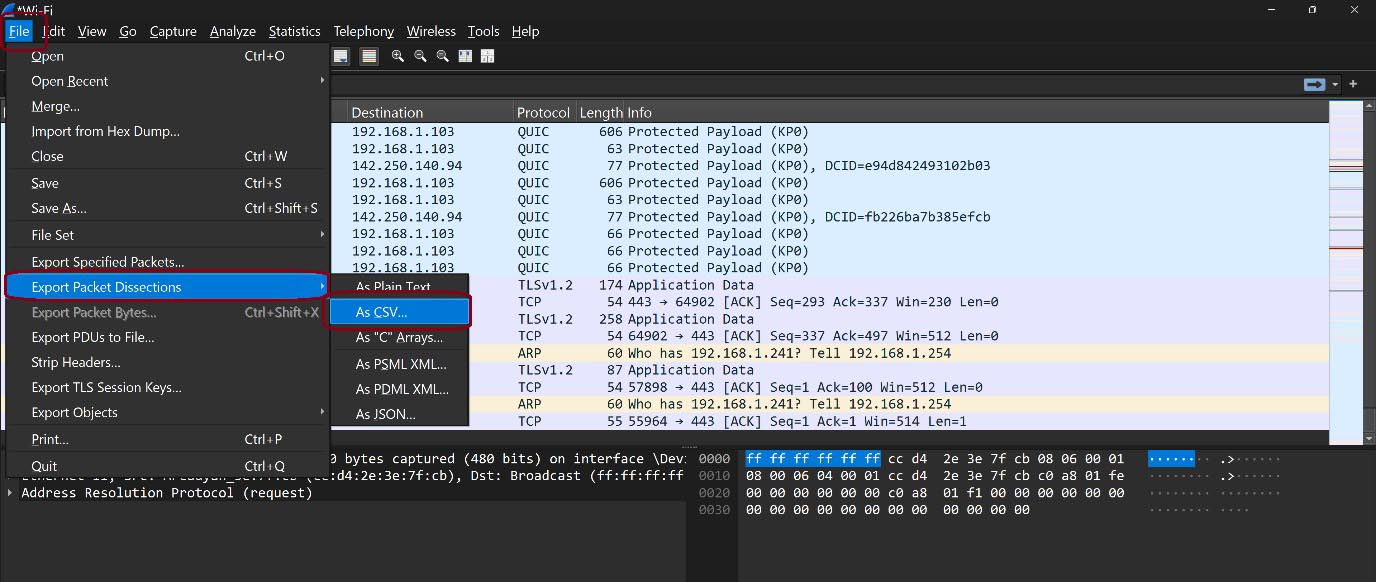Viewport: 1376px width, 582px height.
Task: Click the zoom out magnifier icon
Action: (420, 56)
